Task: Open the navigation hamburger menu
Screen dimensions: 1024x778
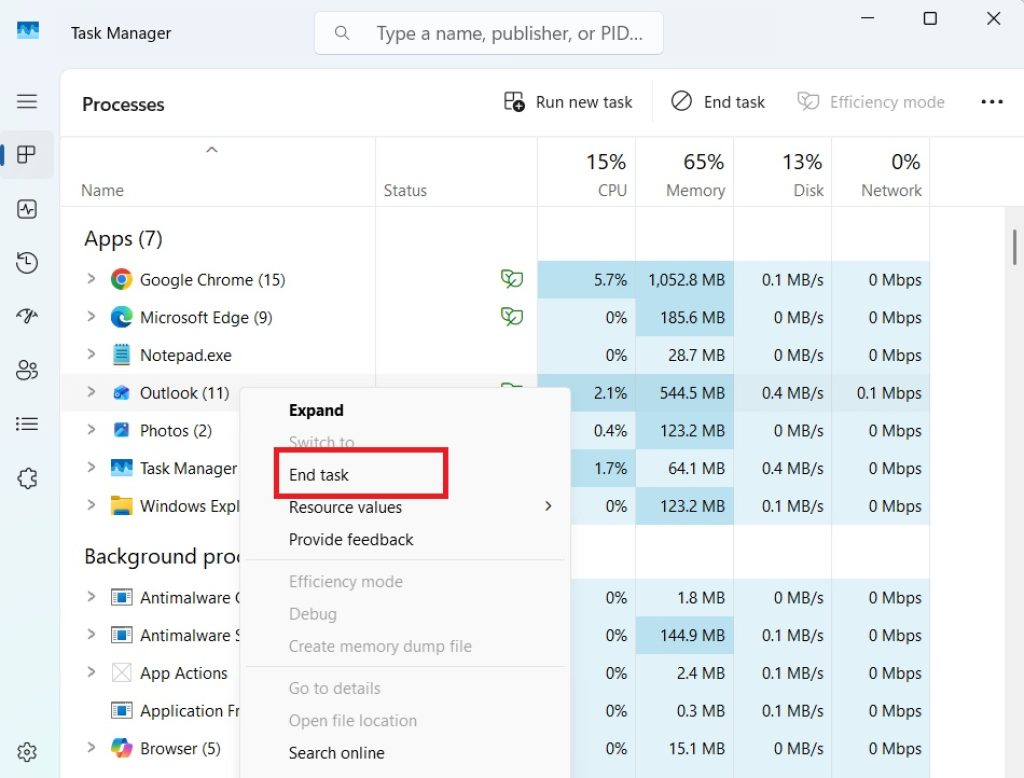Action: pyautogui.click(x=27, y=101)
